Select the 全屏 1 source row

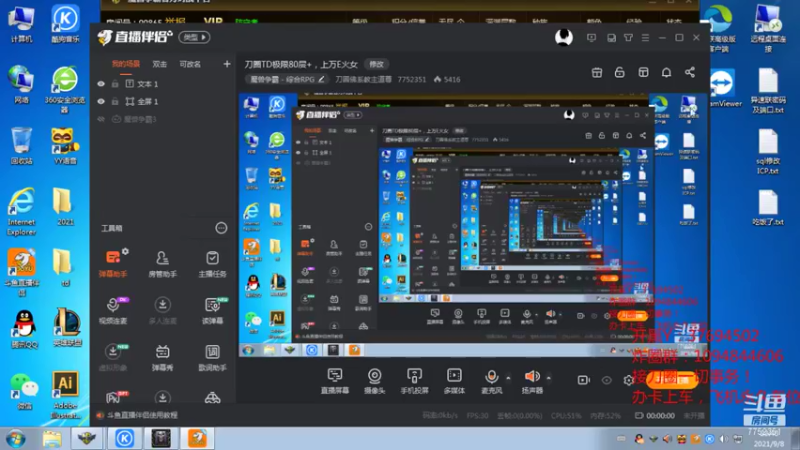click(163, 102)
